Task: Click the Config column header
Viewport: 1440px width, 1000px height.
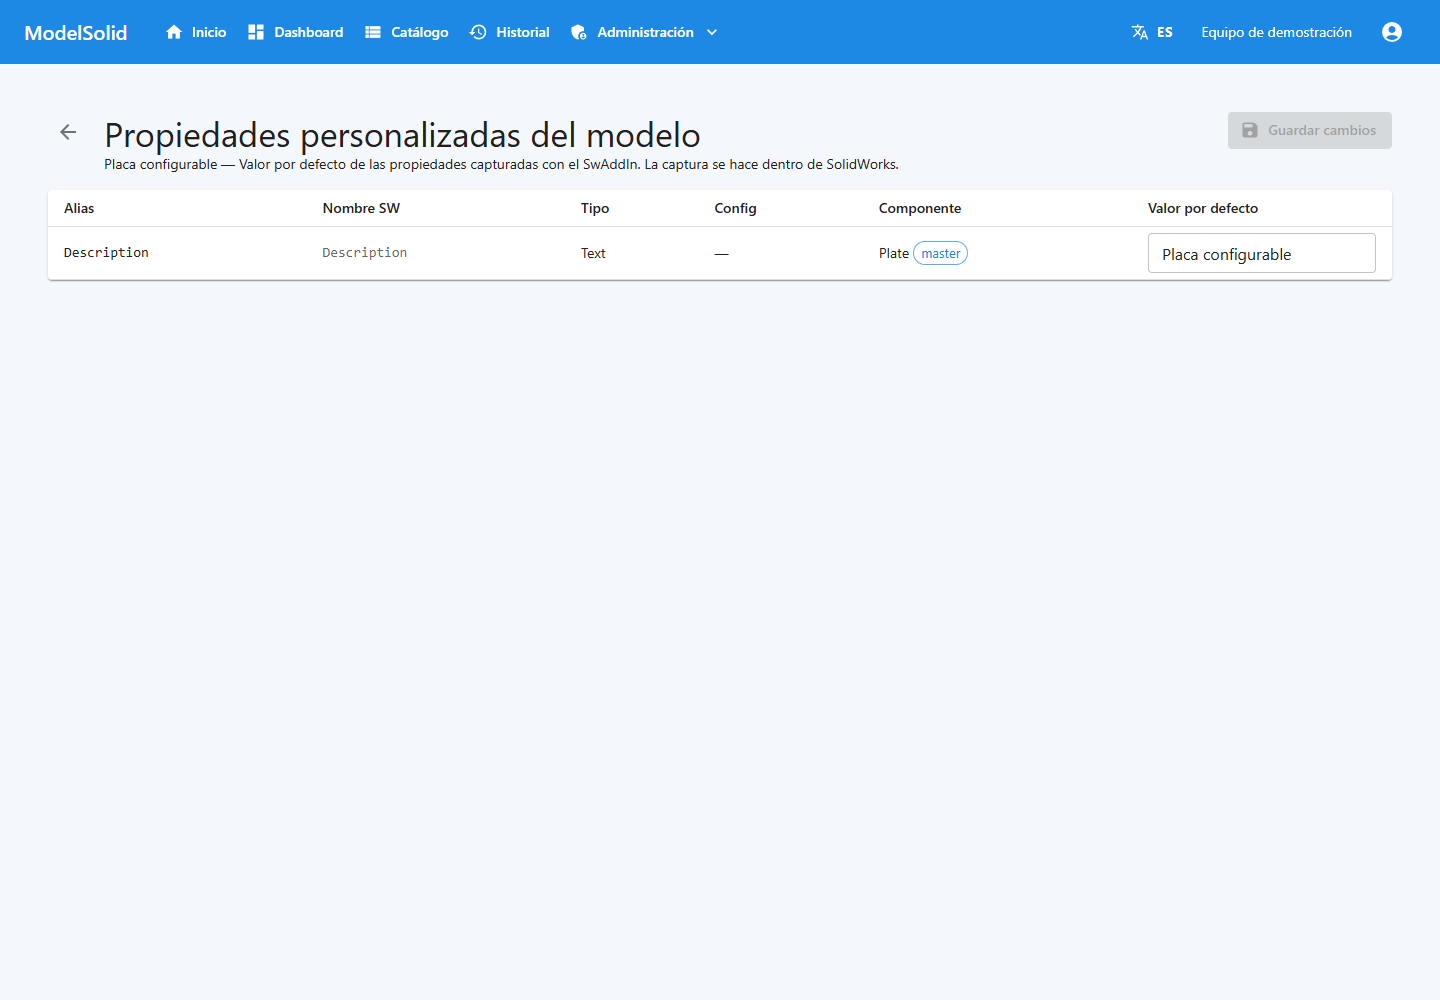Action: [735, 208]
